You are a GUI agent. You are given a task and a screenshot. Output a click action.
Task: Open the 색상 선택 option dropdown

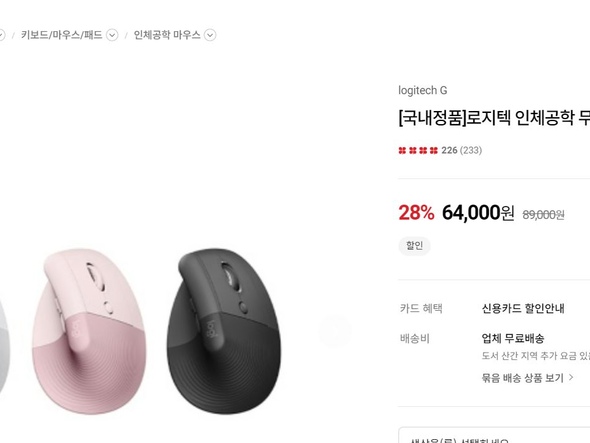click(494, 435)
